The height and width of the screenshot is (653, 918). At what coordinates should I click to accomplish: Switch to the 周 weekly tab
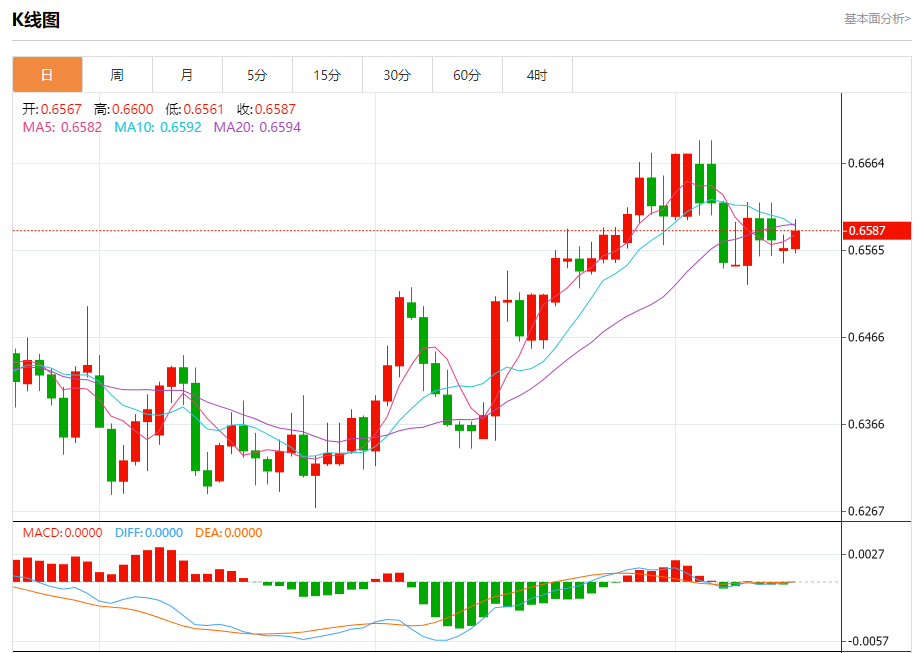tap(117, 75)
